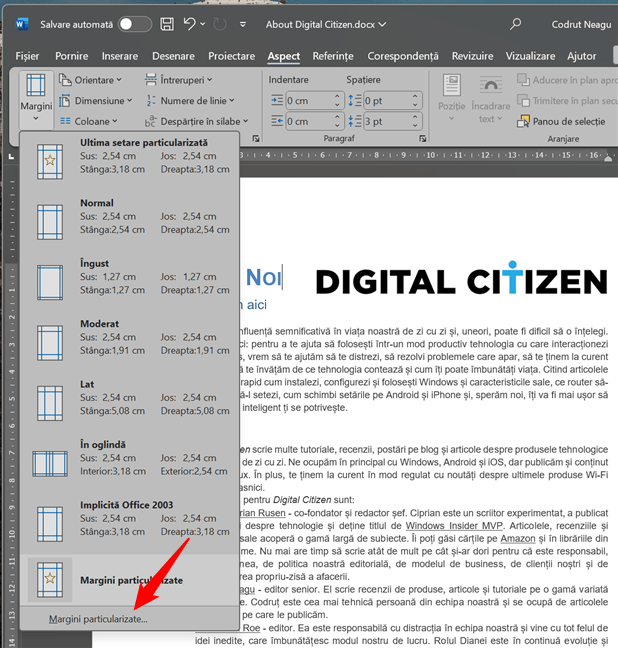Click the right indent input field
Screen dimensions: 618x648
pos(310,121)
